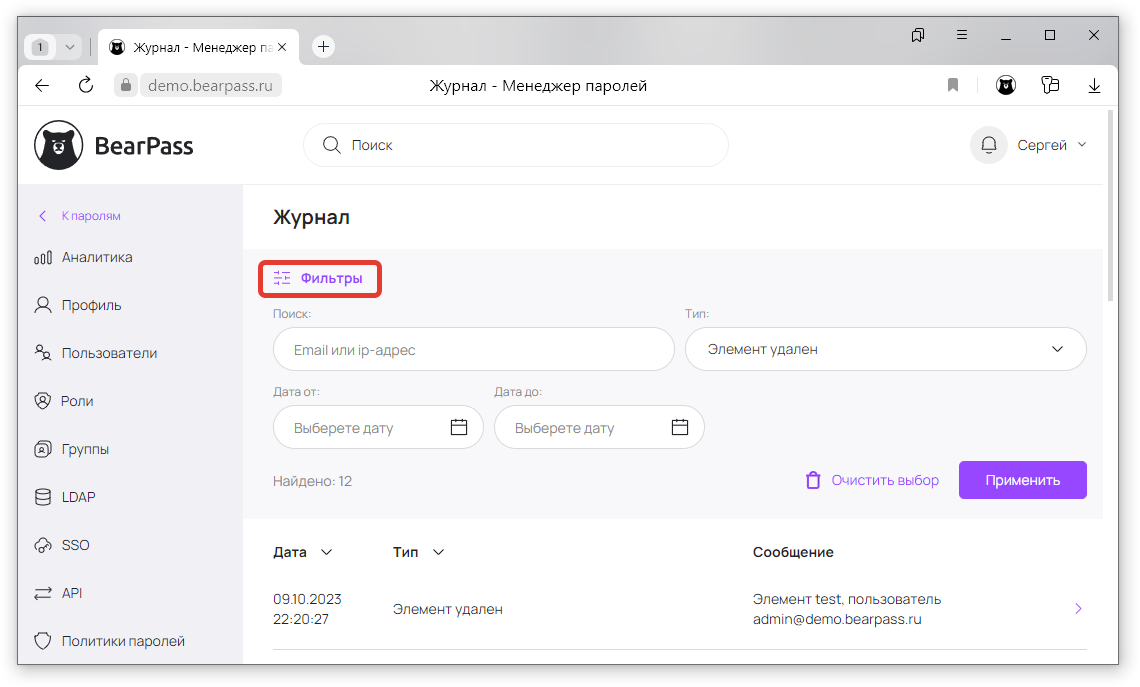Image resolution: width=1140 pixels, height=687 pixels.
Task: Select Политики паролей in sidebar
Action: click(x=123, y=641)
